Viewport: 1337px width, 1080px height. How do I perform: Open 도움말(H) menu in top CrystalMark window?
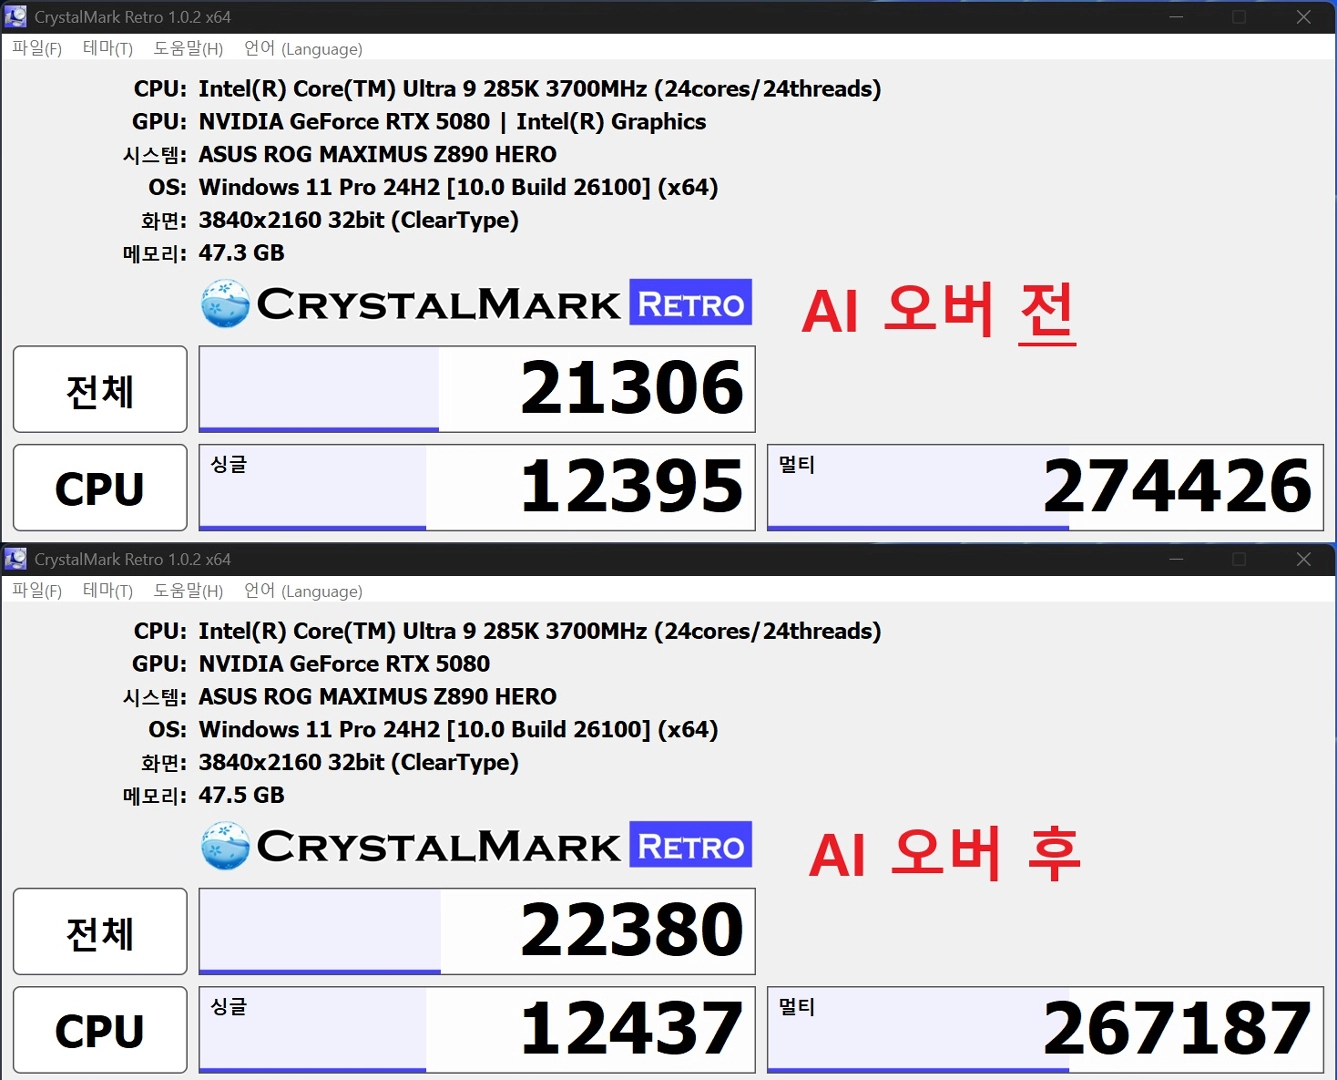coord(188,49)
